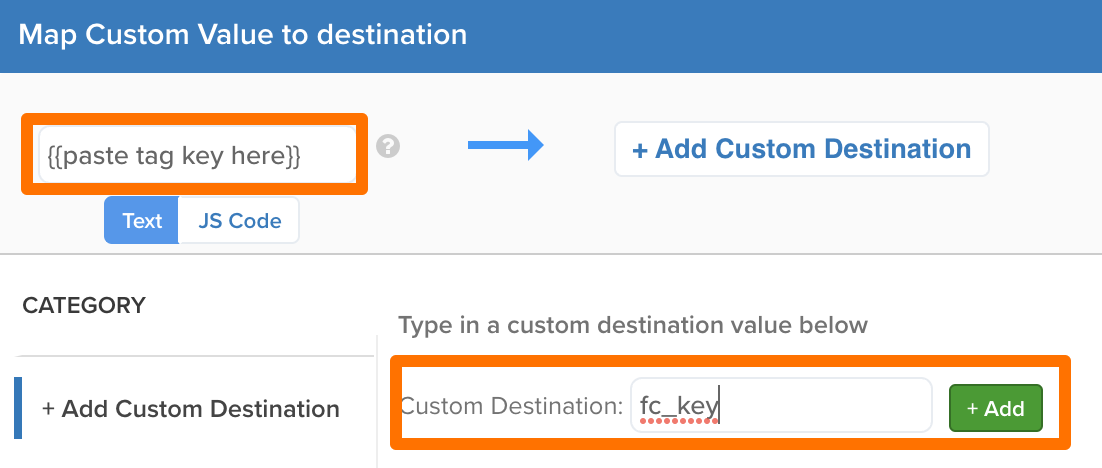This screenshot has height=468, width=1102.
Task: Click the plus sign in the sidebar item
Action: point(48,409)
